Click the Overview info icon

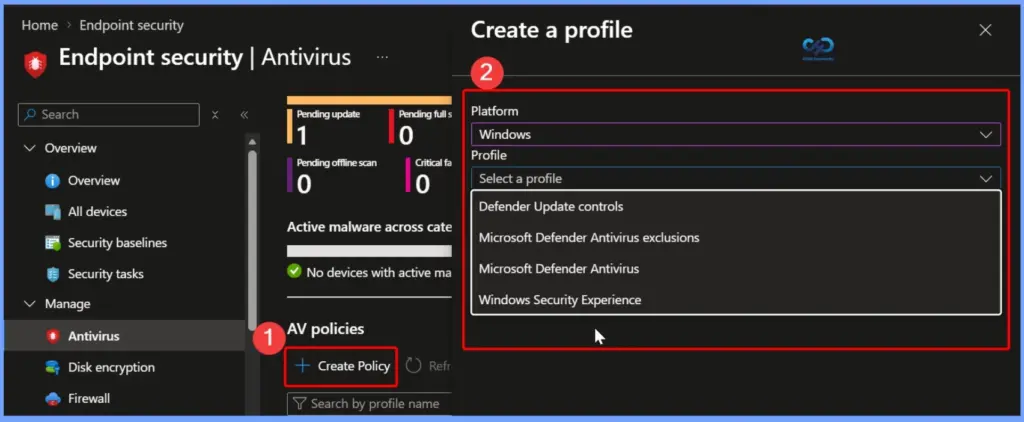[x=52, y=180]
